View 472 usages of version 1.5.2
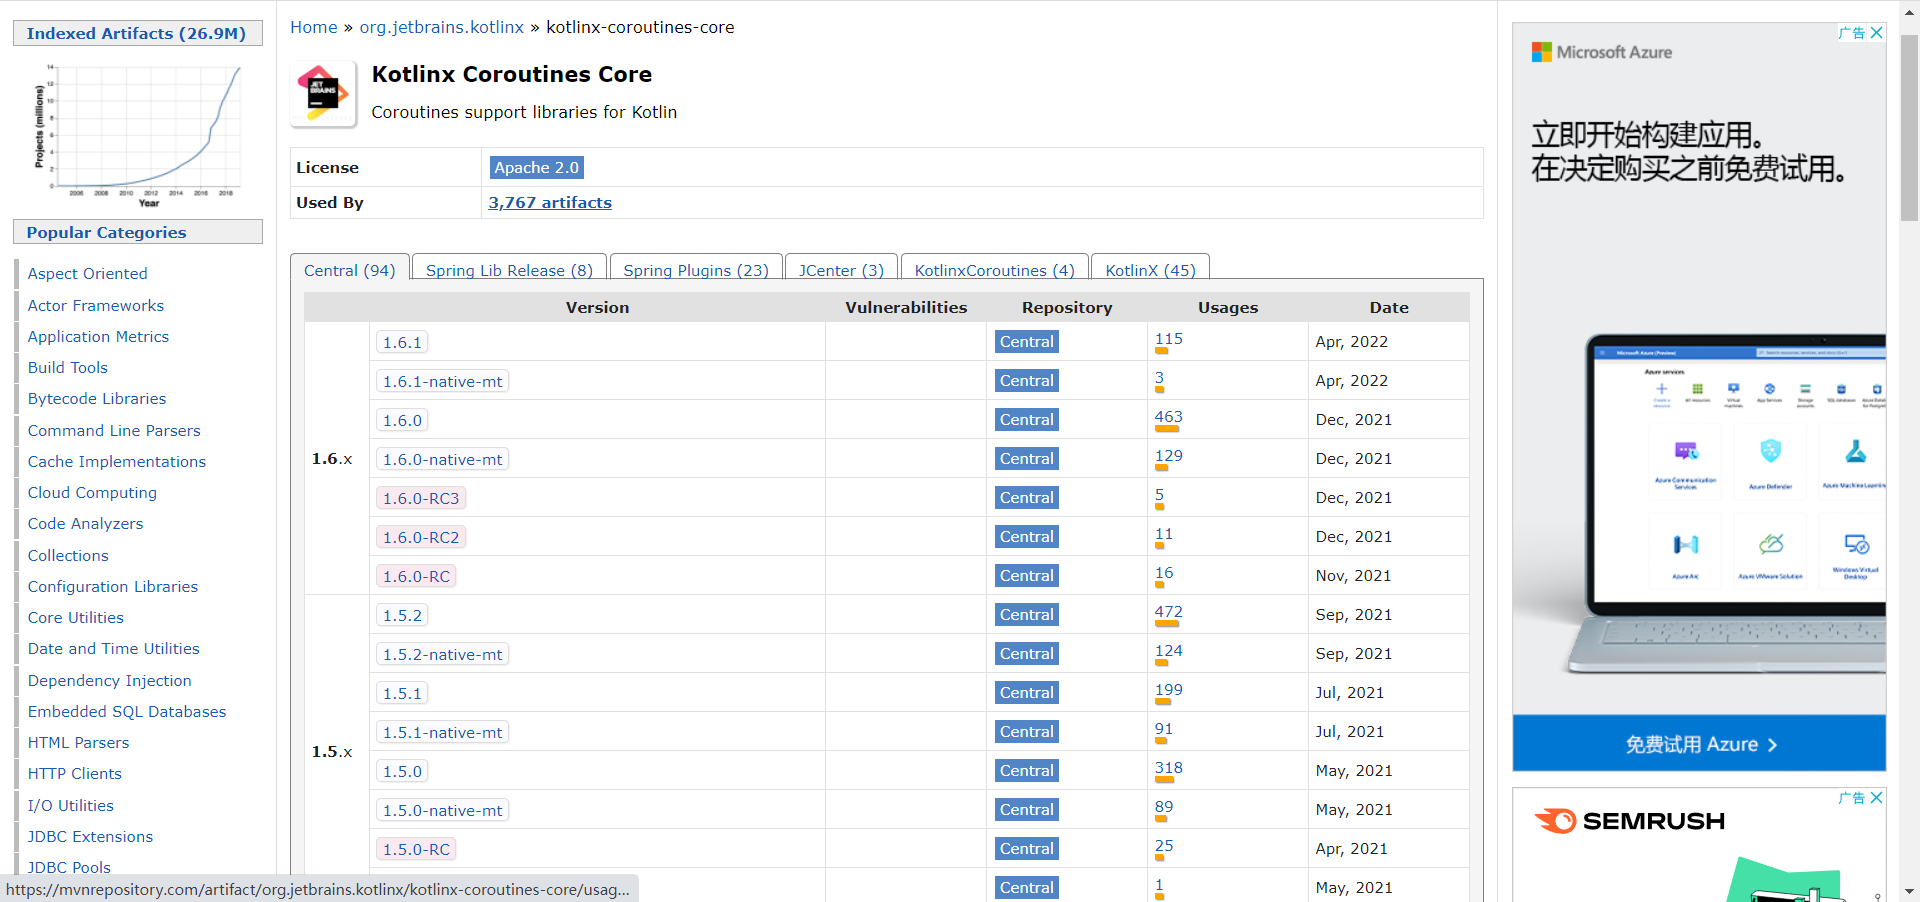 click(1168, 612)
